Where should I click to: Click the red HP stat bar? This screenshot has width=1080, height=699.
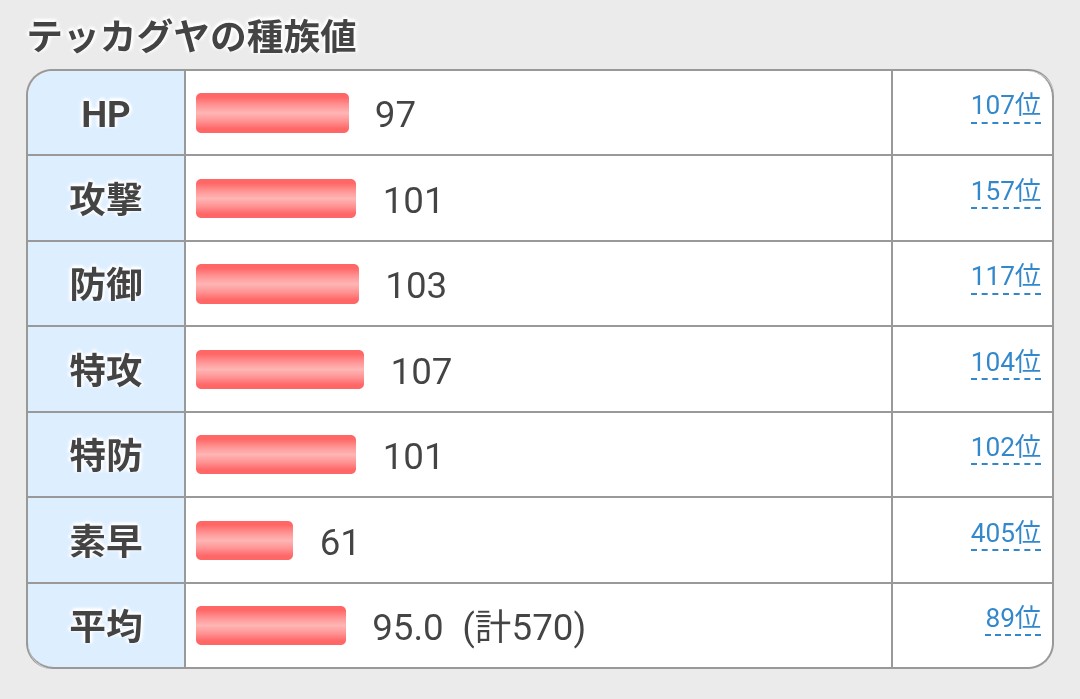[272, 113]
